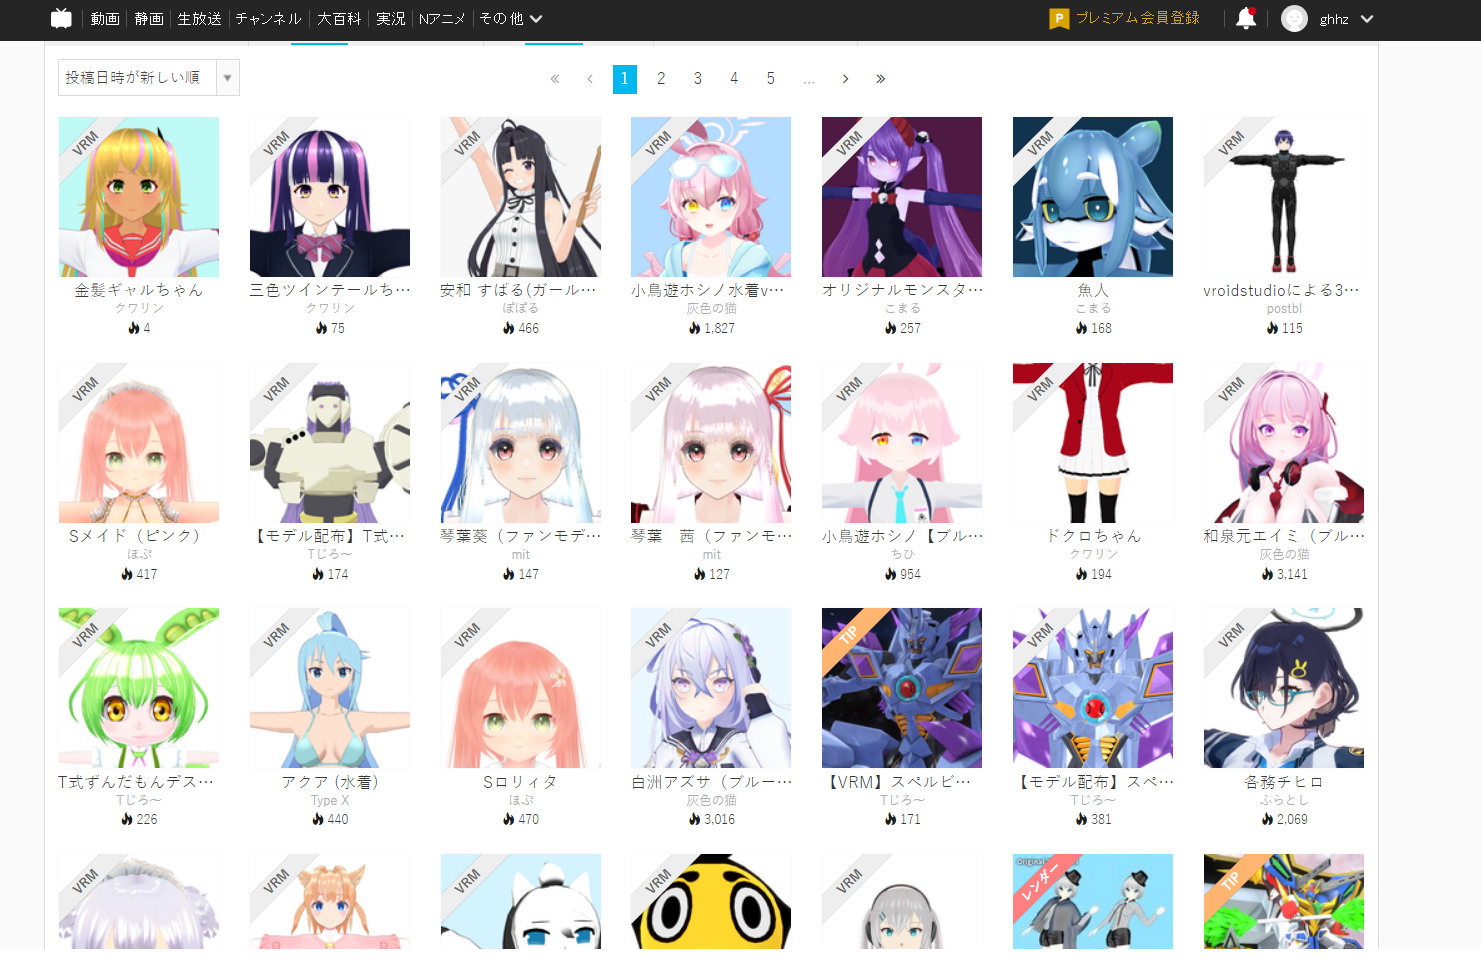Click author Type X under アクア

(330, 800)
